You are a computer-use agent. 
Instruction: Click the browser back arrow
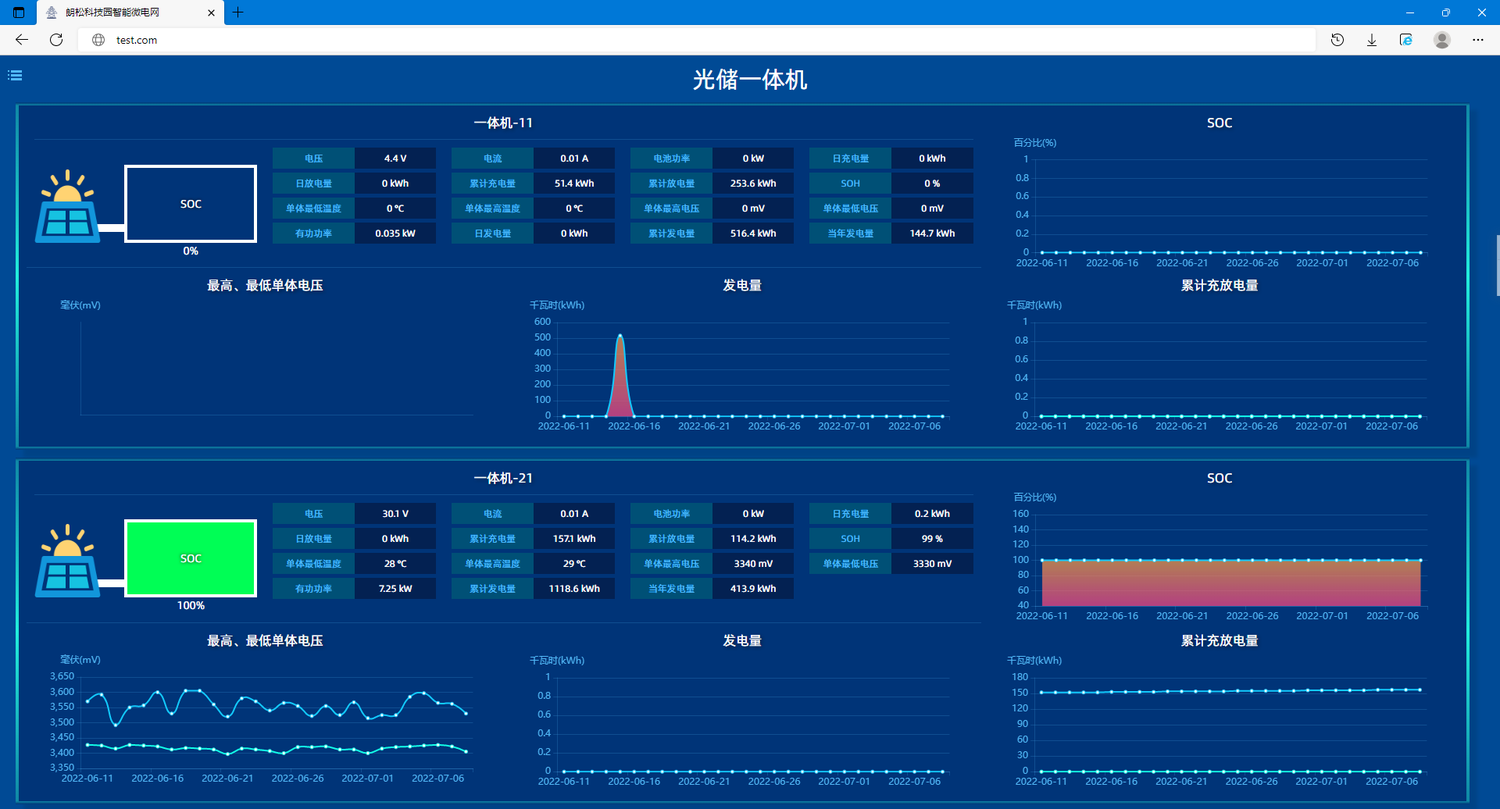22,40
